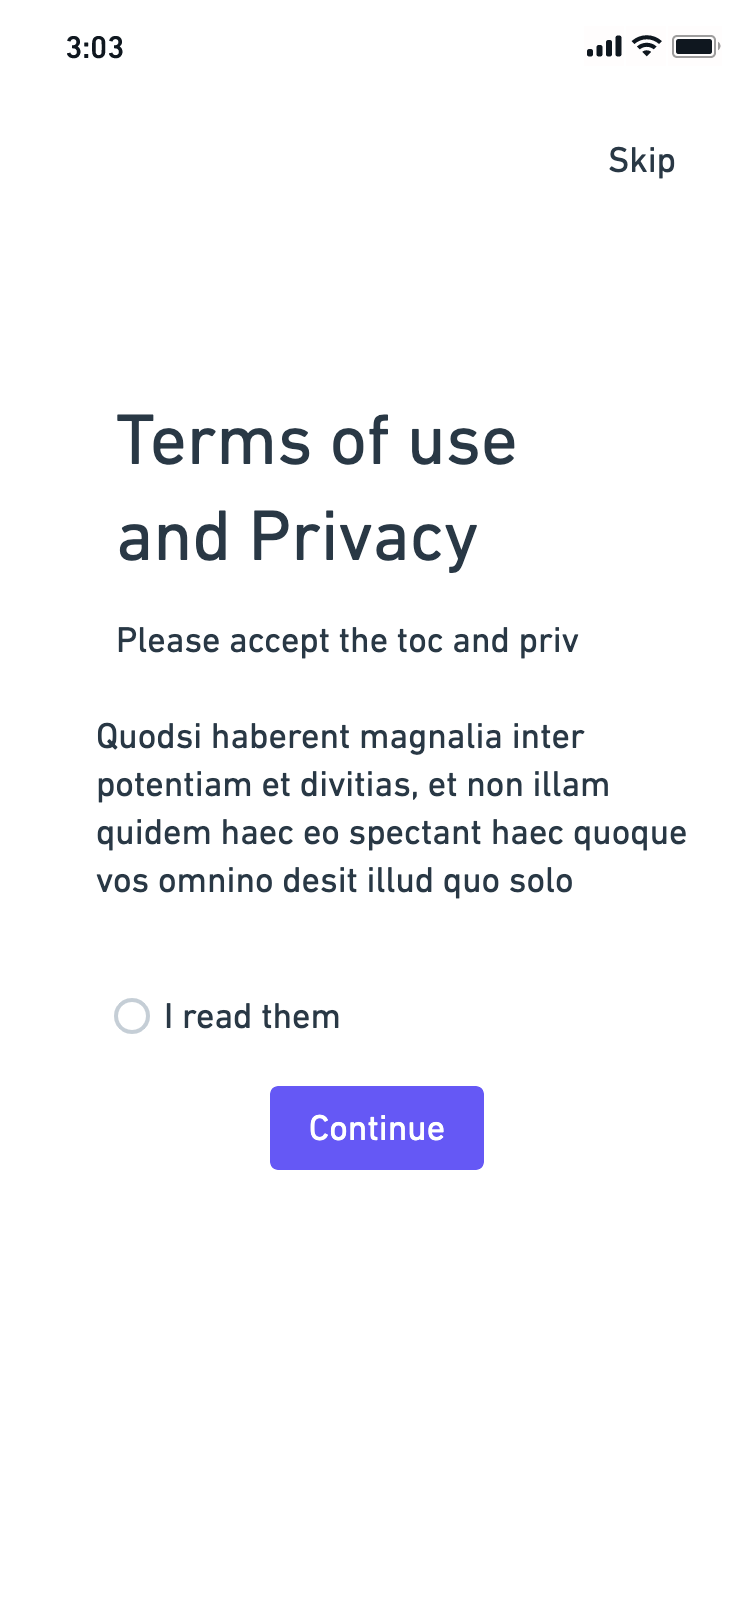Tap the "I read them" label text

[x=252, y=1017]
